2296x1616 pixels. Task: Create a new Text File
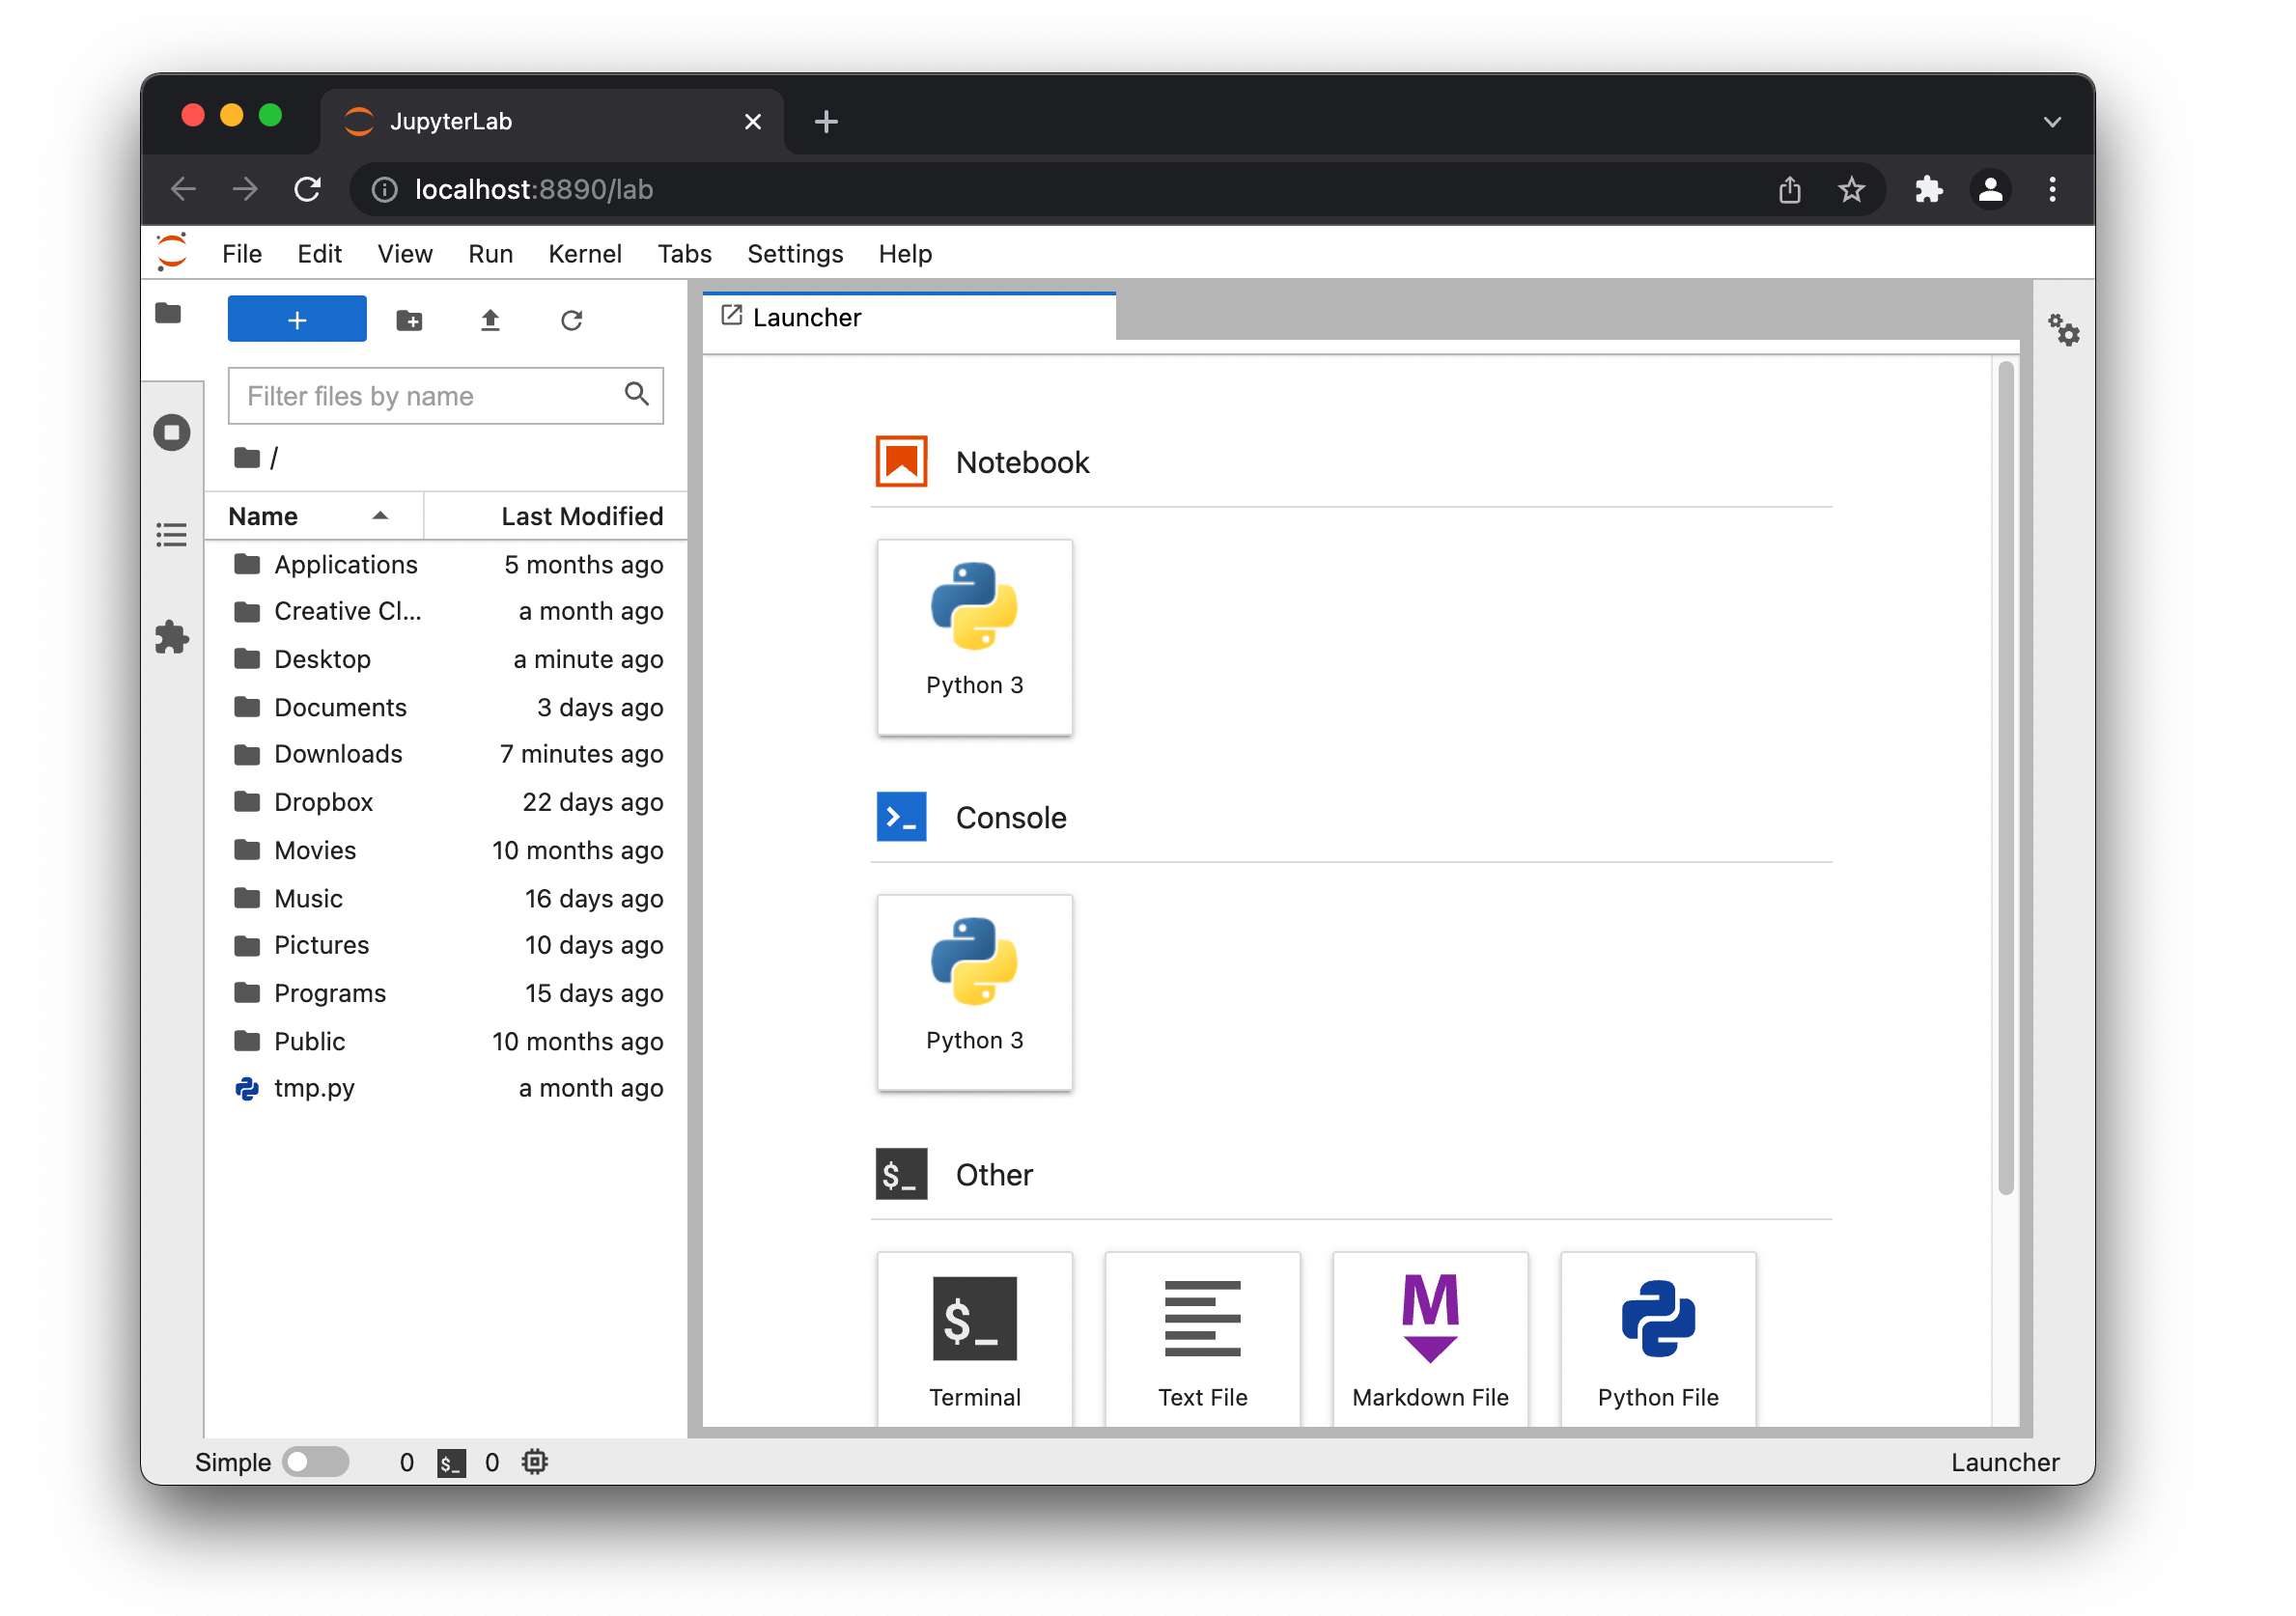click(x=1203, y=1340)
